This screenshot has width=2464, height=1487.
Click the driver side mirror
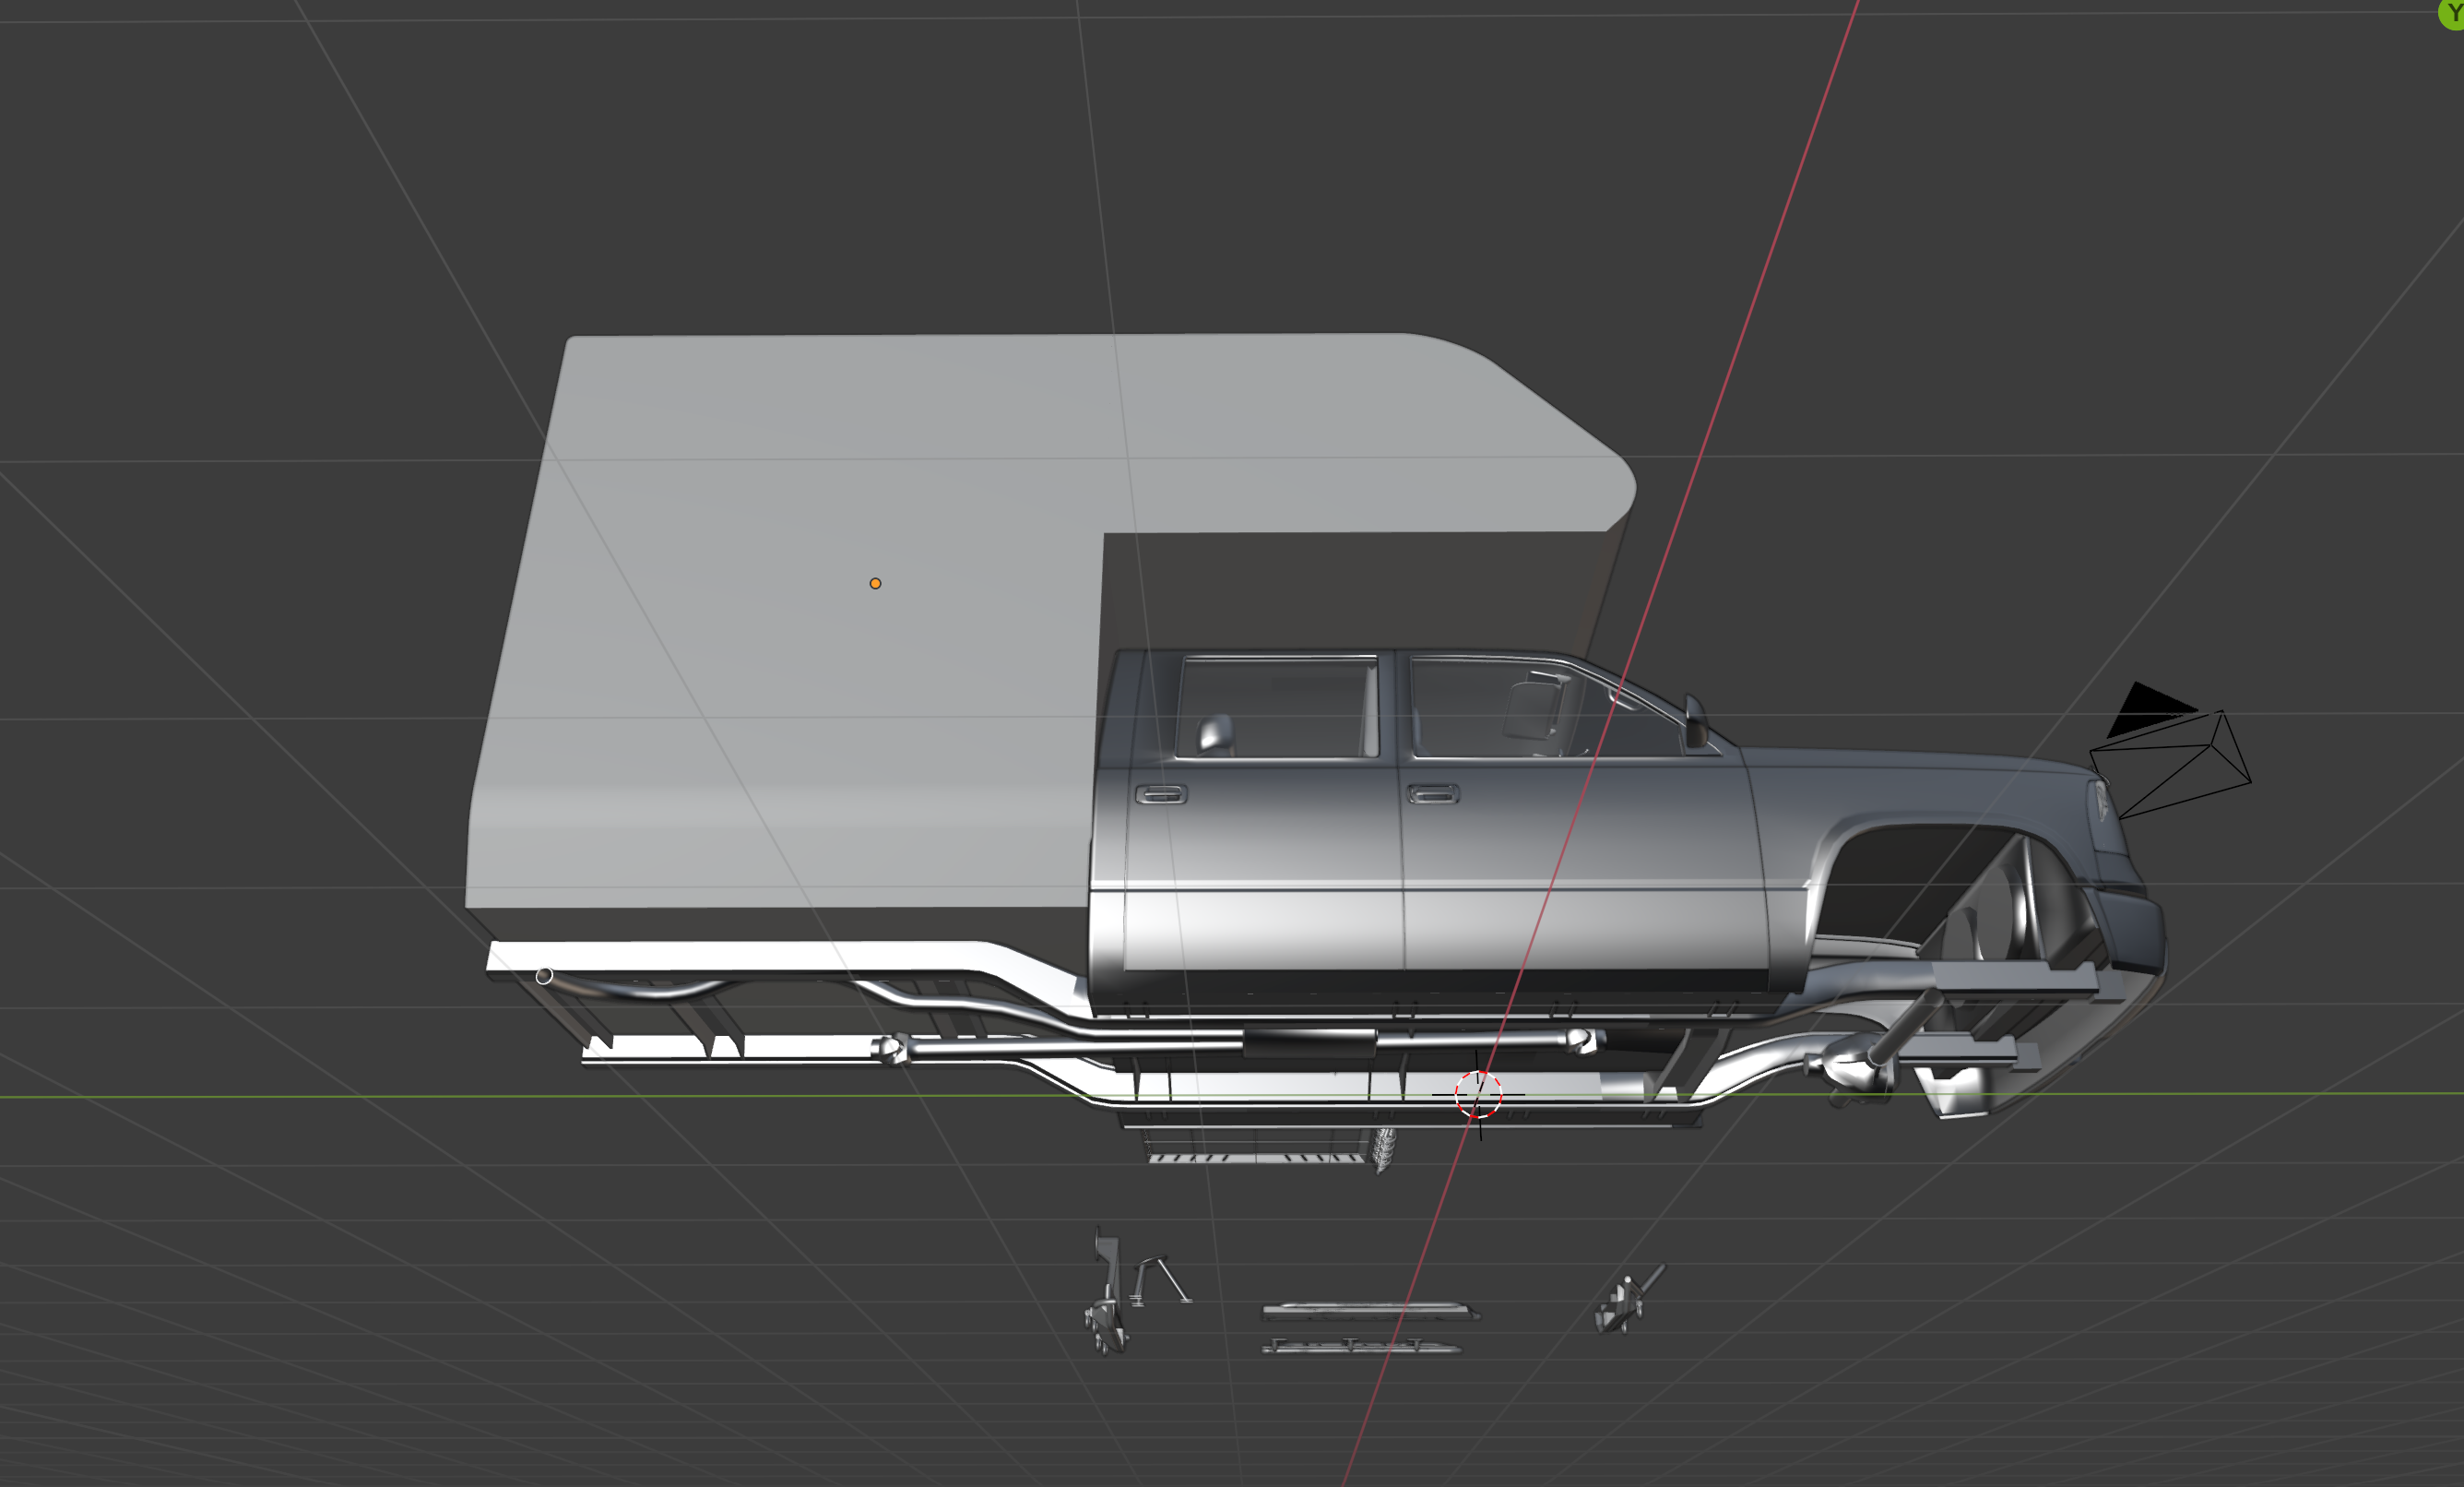click(x=1695, y=722)
